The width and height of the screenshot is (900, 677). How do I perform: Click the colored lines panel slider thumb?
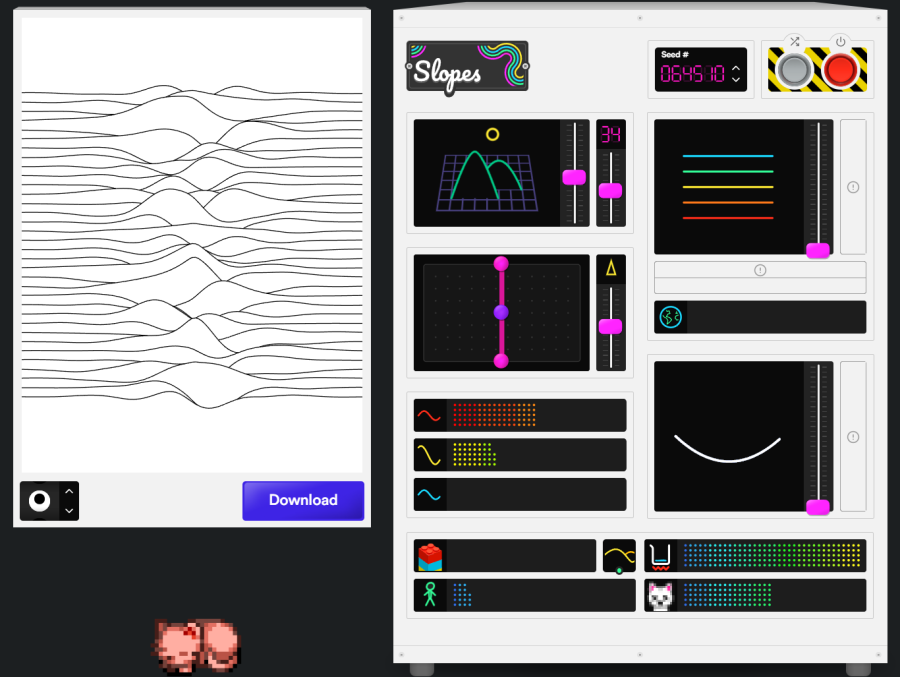(817, 250)
